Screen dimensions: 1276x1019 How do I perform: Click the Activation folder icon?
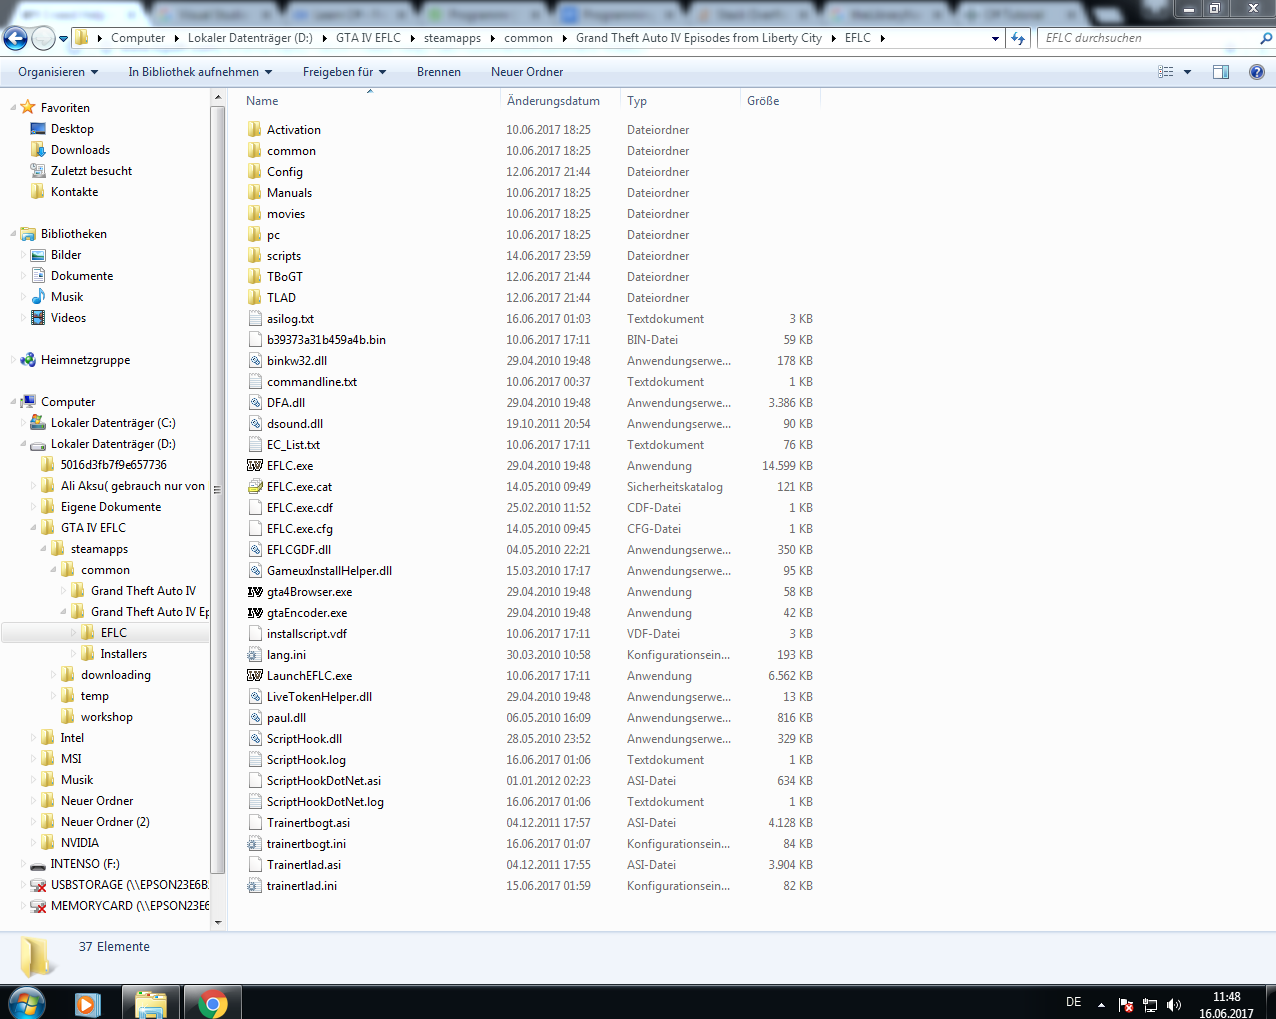(255, 130)
